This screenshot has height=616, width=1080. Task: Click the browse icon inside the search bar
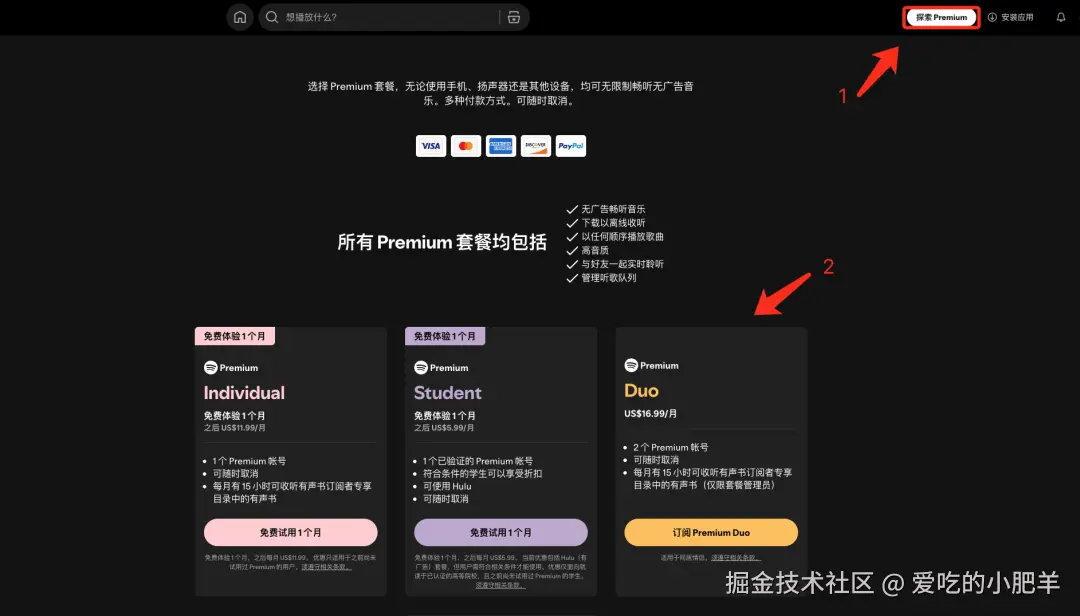pos(514,17)
